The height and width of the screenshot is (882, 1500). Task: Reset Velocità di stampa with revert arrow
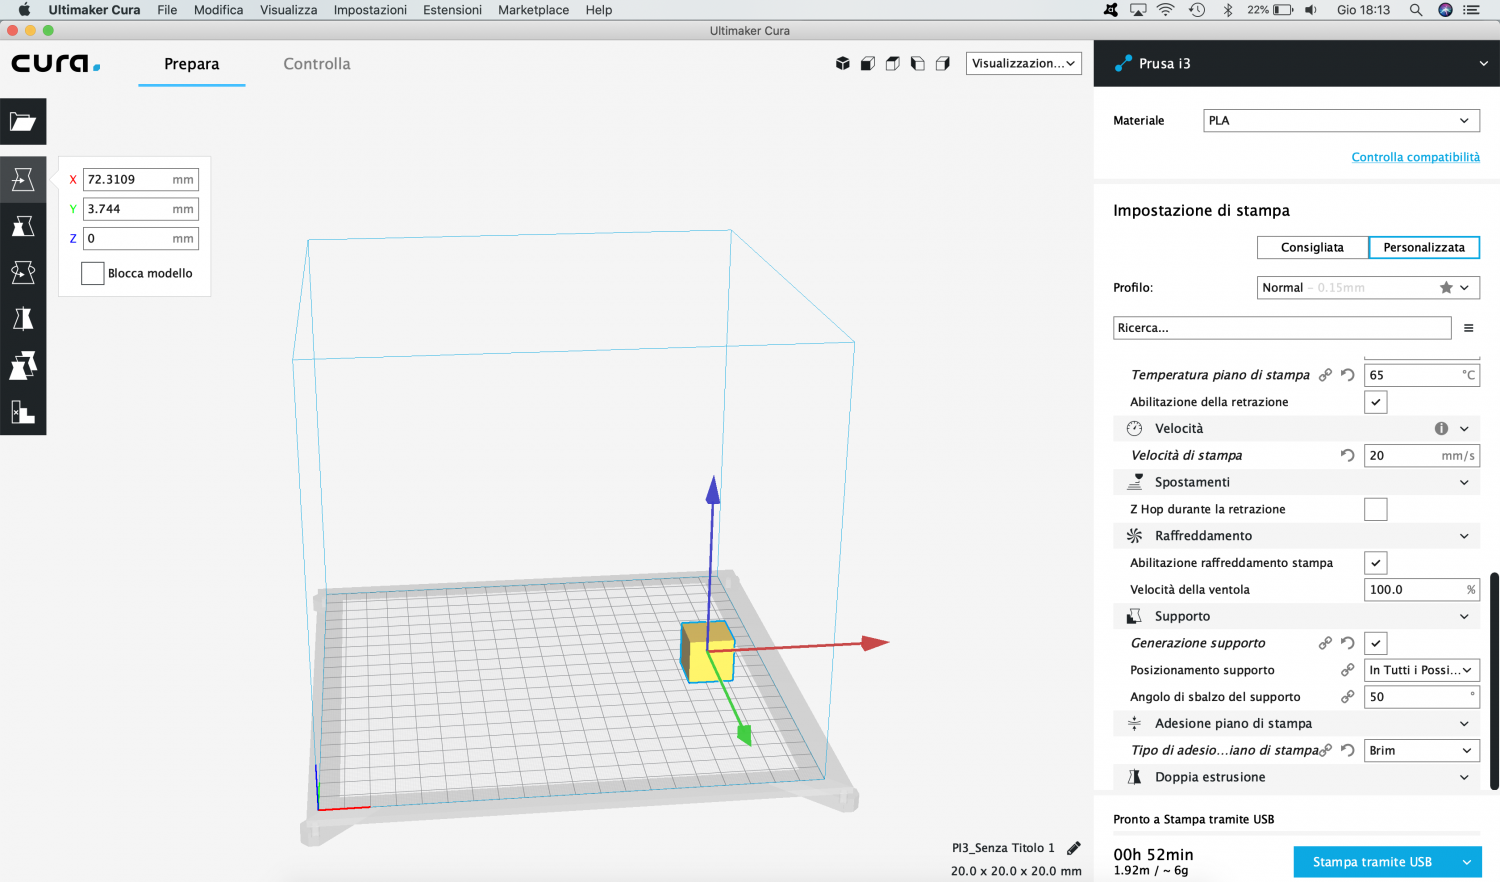(1348, 455)
